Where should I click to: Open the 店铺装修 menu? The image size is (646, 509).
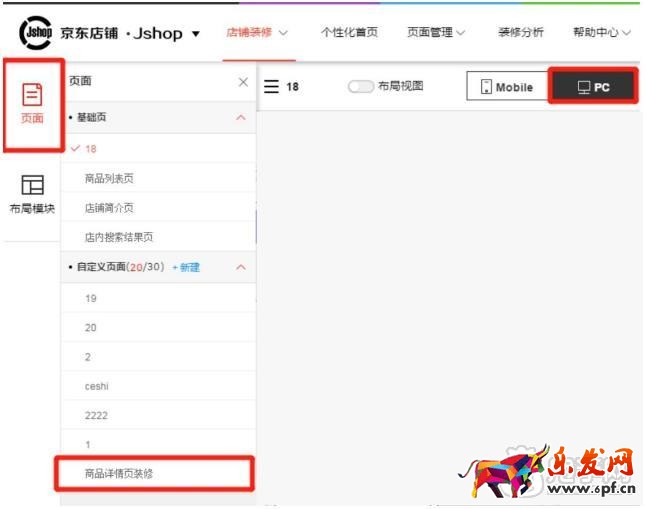[257, 32]
